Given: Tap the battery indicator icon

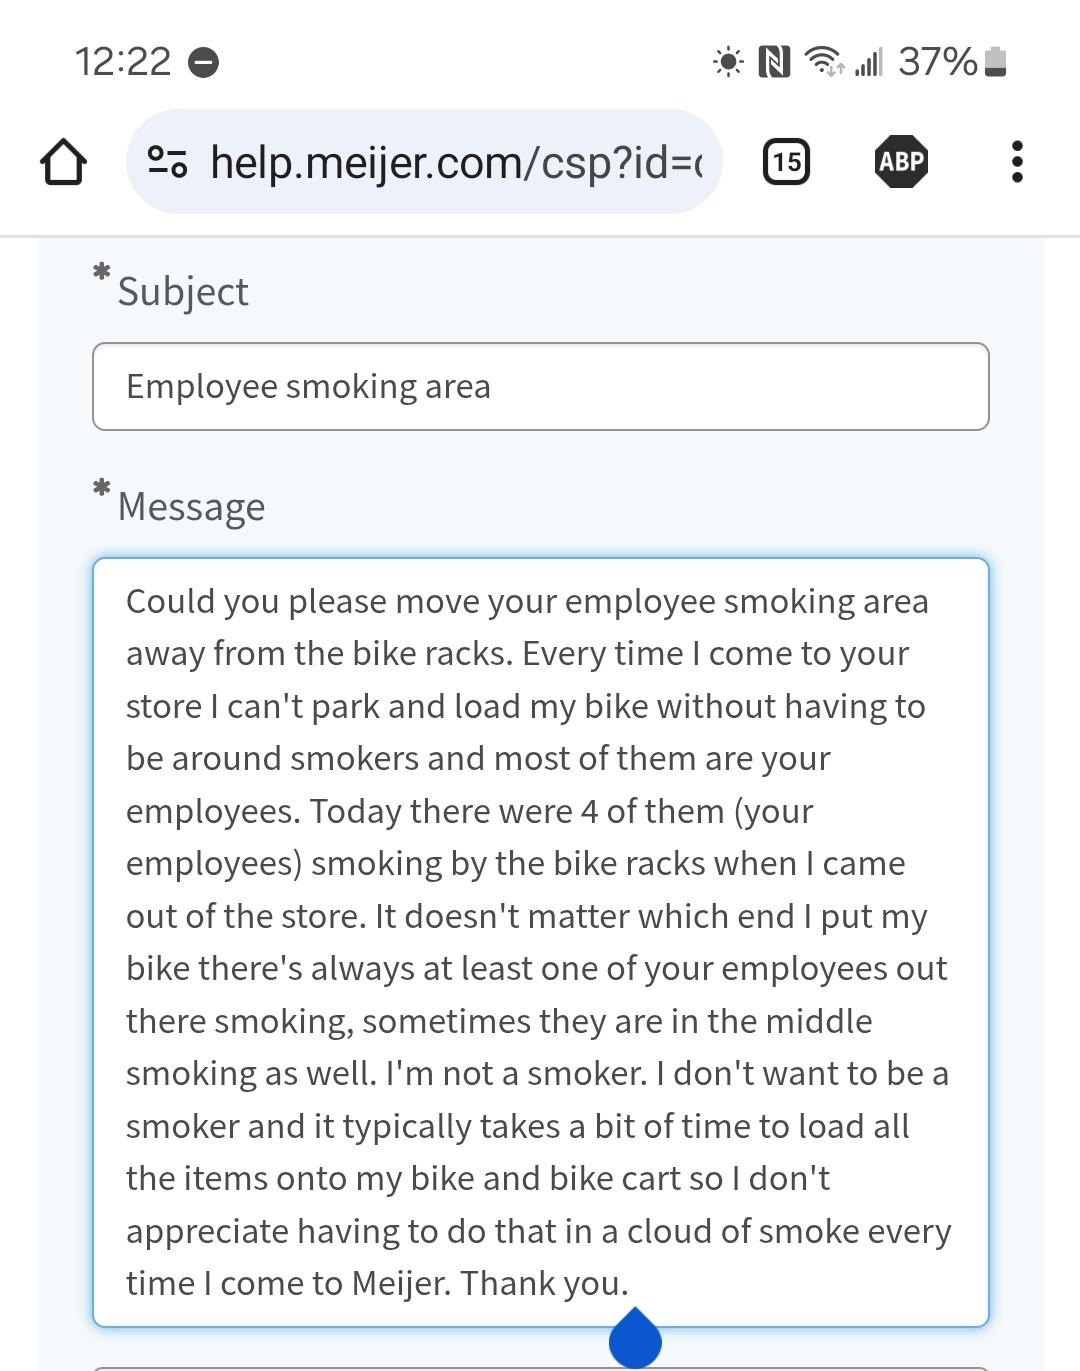Looking at the screenshot, I should (x=995, y=62).
